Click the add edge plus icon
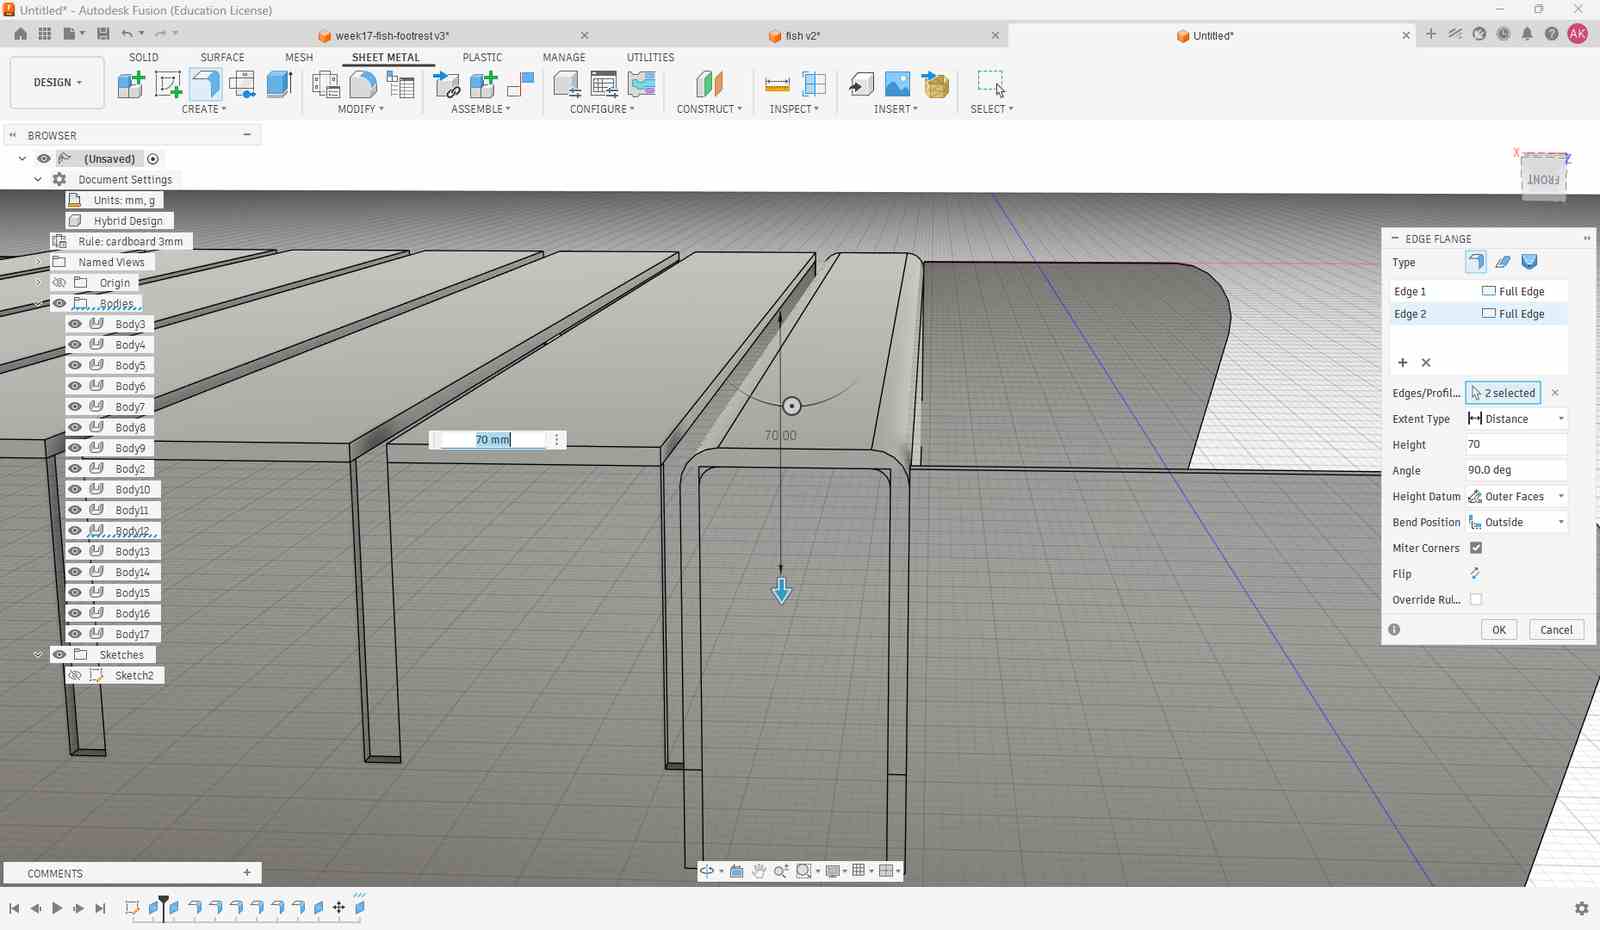Viewport: 1600px width, 930px height. pyautogui.click(x=1402, y=363)
